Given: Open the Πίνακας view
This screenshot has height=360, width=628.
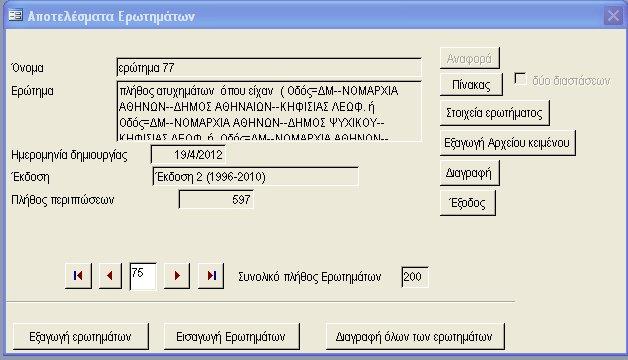Looking at the screenshot, I should [x=471, y=84].
